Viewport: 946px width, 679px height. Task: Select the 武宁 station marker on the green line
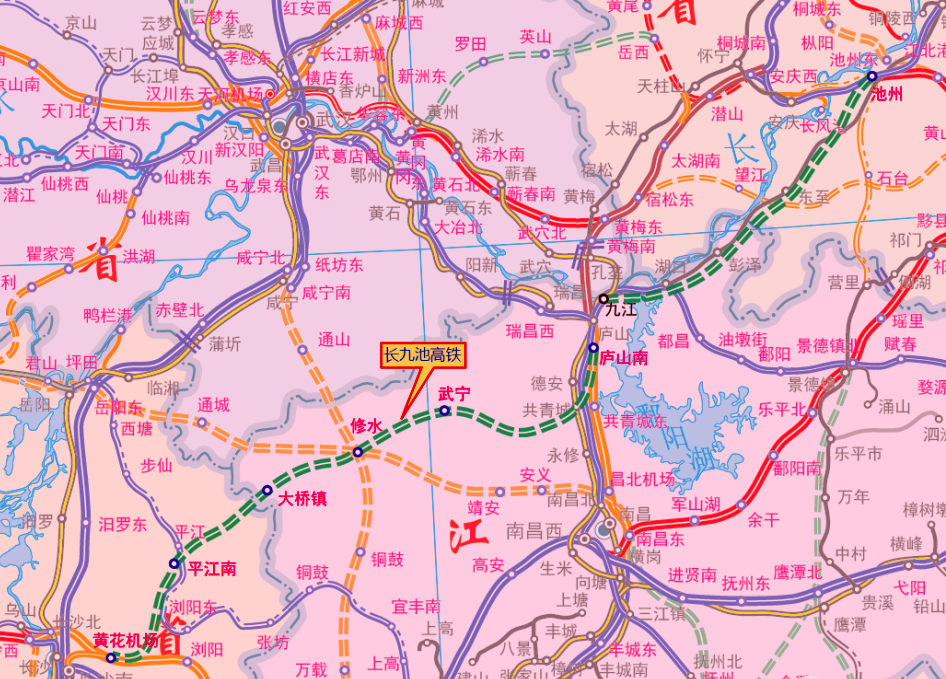click(x=444, y=411)
